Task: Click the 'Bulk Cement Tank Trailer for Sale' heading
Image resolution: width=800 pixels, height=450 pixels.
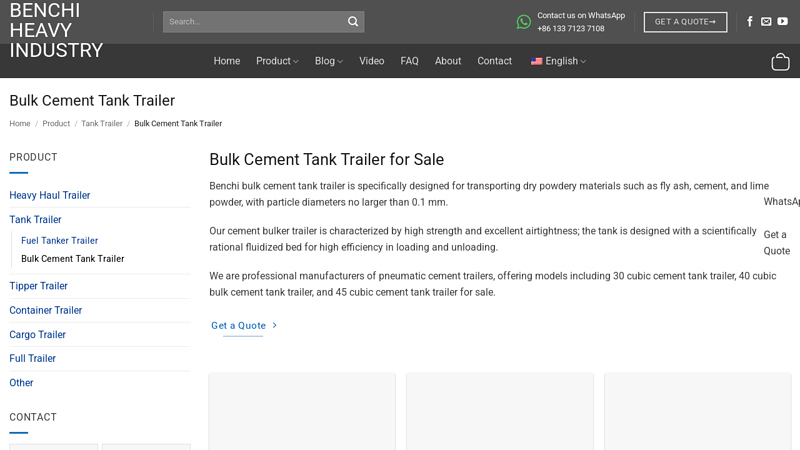Action: coord(327,159)
